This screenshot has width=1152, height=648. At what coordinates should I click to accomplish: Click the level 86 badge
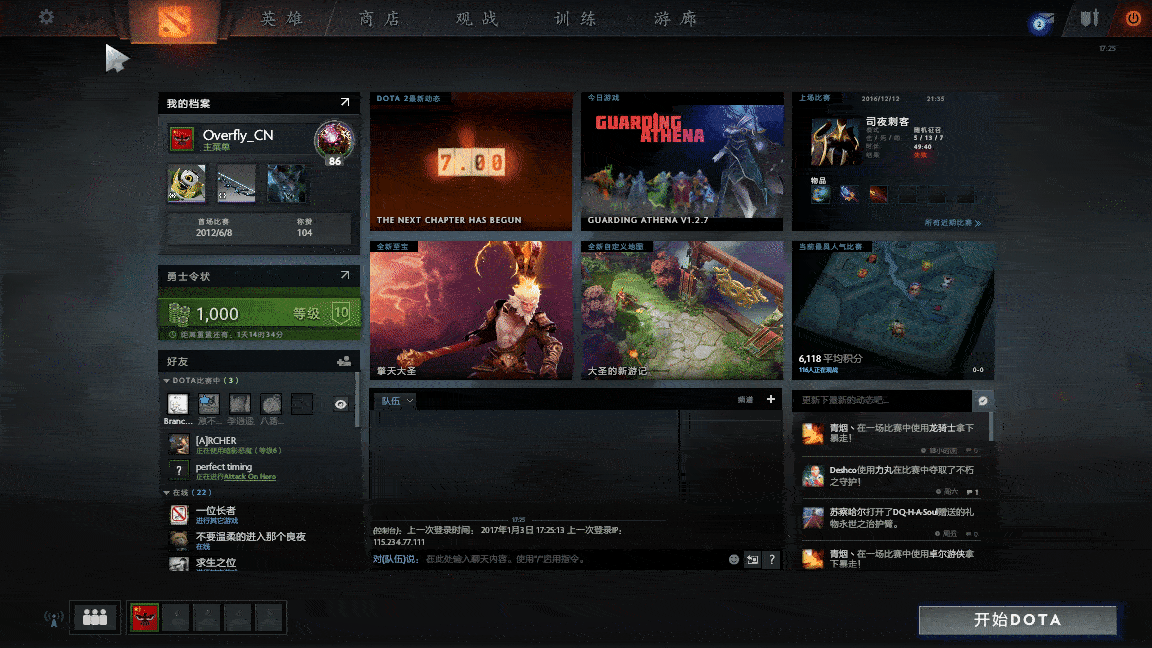click(334, 143)
